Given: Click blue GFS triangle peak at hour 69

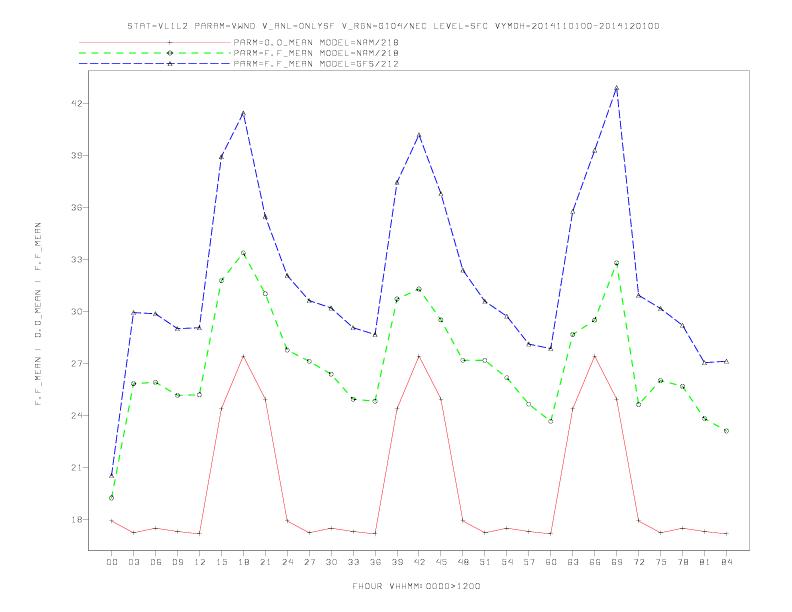Looking at the screenshot, I should (616, 88).
